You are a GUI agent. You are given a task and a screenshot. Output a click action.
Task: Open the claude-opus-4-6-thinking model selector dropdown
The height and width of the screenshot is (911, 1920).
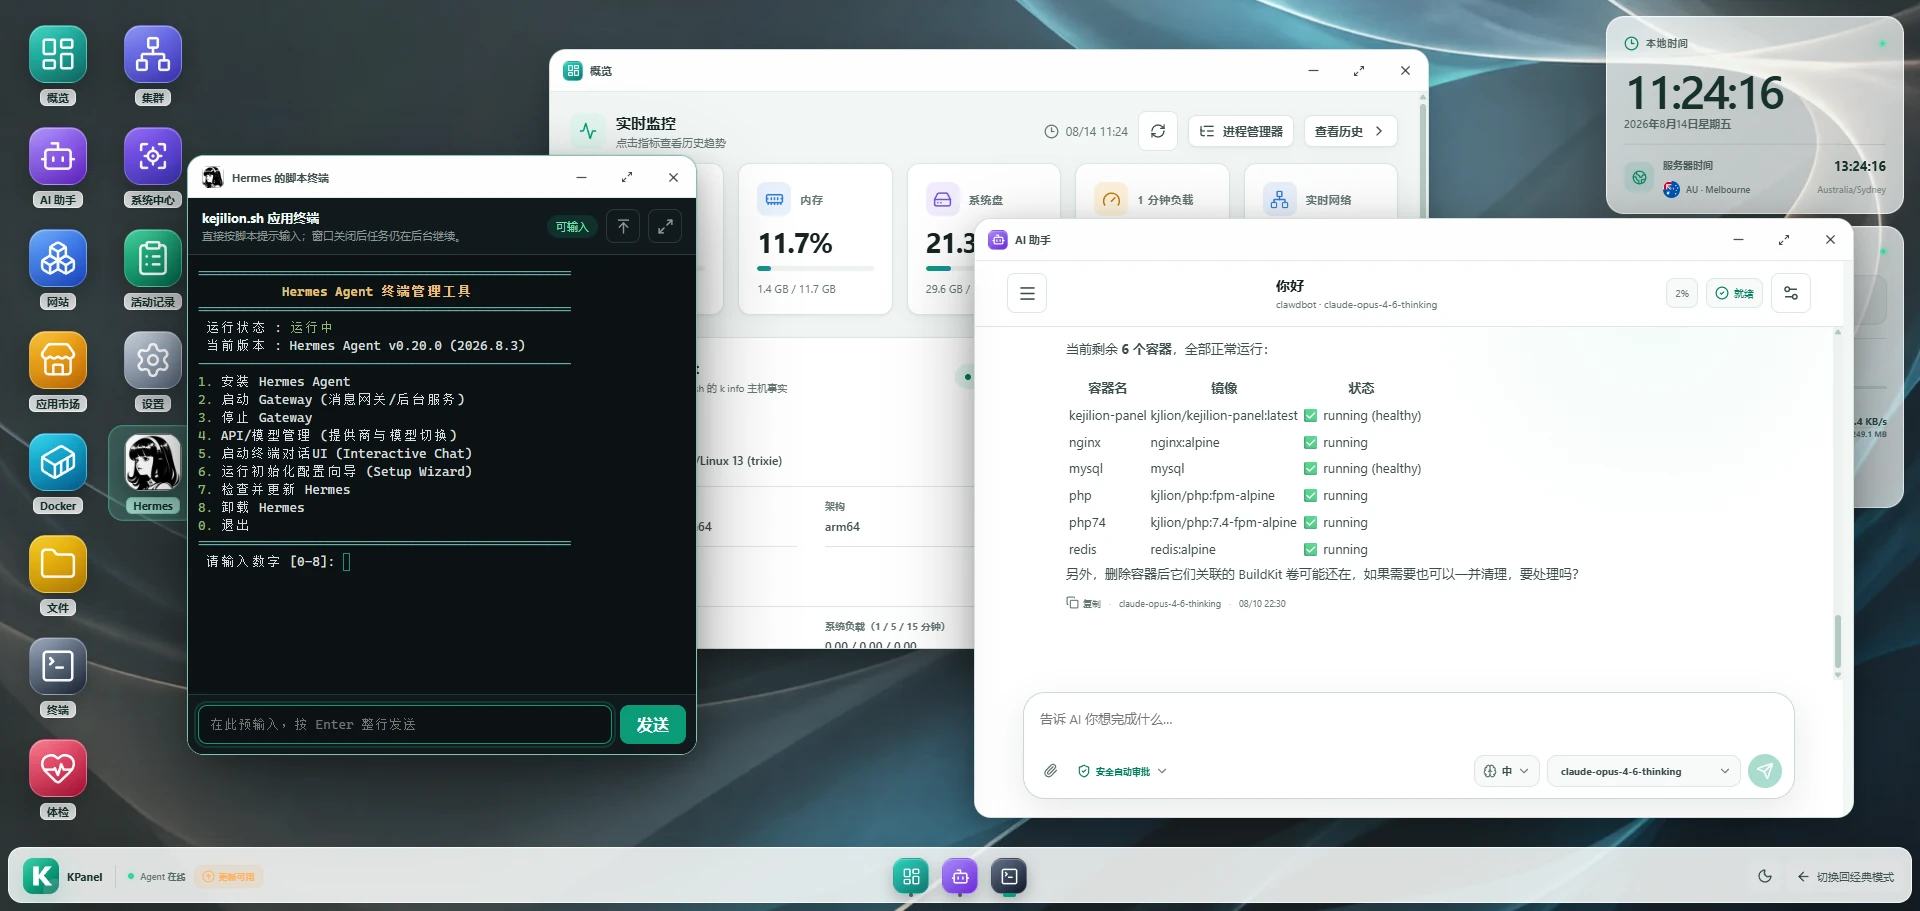tap(1644, 771)
